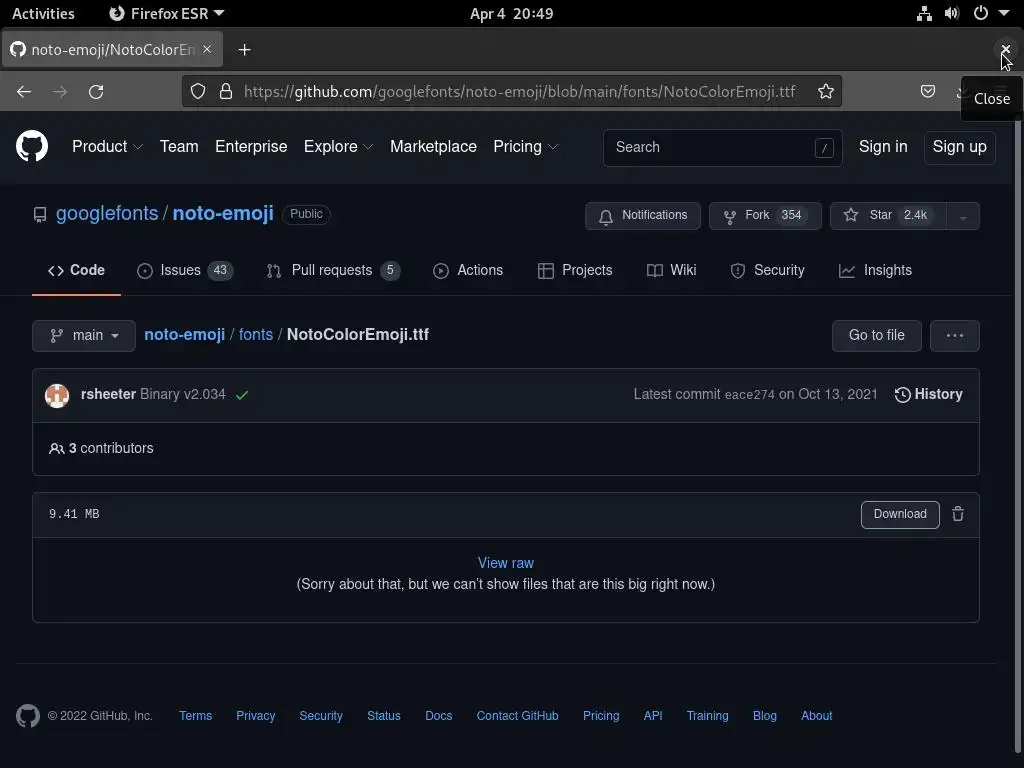Switch to the Code tab
1024x768 pixels.
[76, 270]
